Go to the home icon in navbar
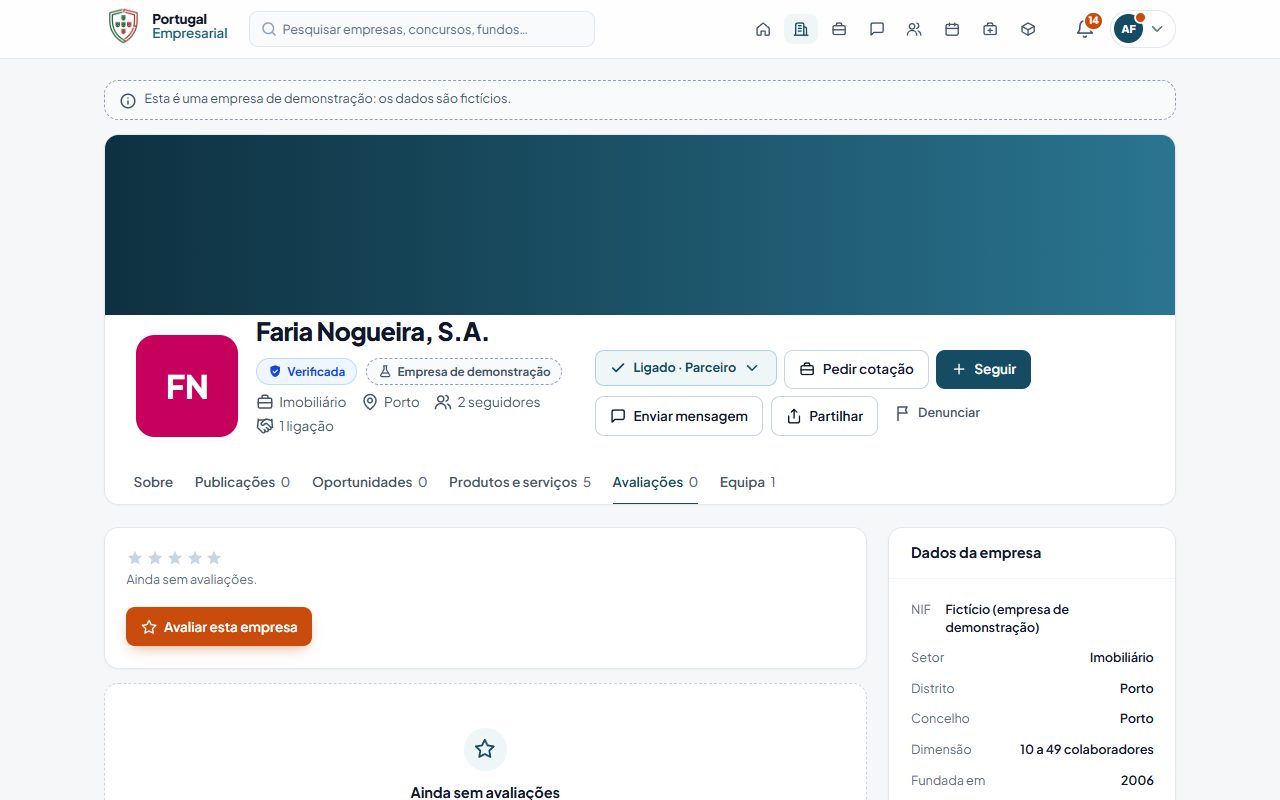This screenshot has height=800, width=1280. 763,29
